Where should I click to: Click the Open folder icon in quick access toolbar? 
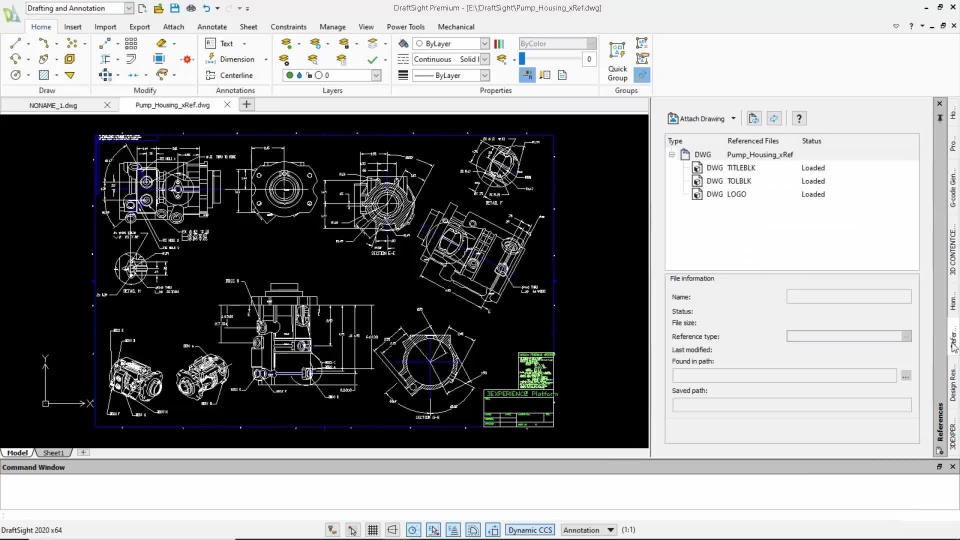coord(159,8)
